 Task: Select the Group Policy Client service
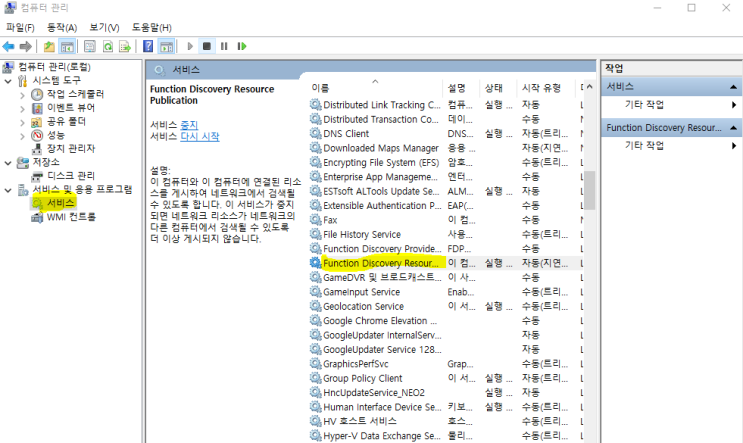pos(446,379)
